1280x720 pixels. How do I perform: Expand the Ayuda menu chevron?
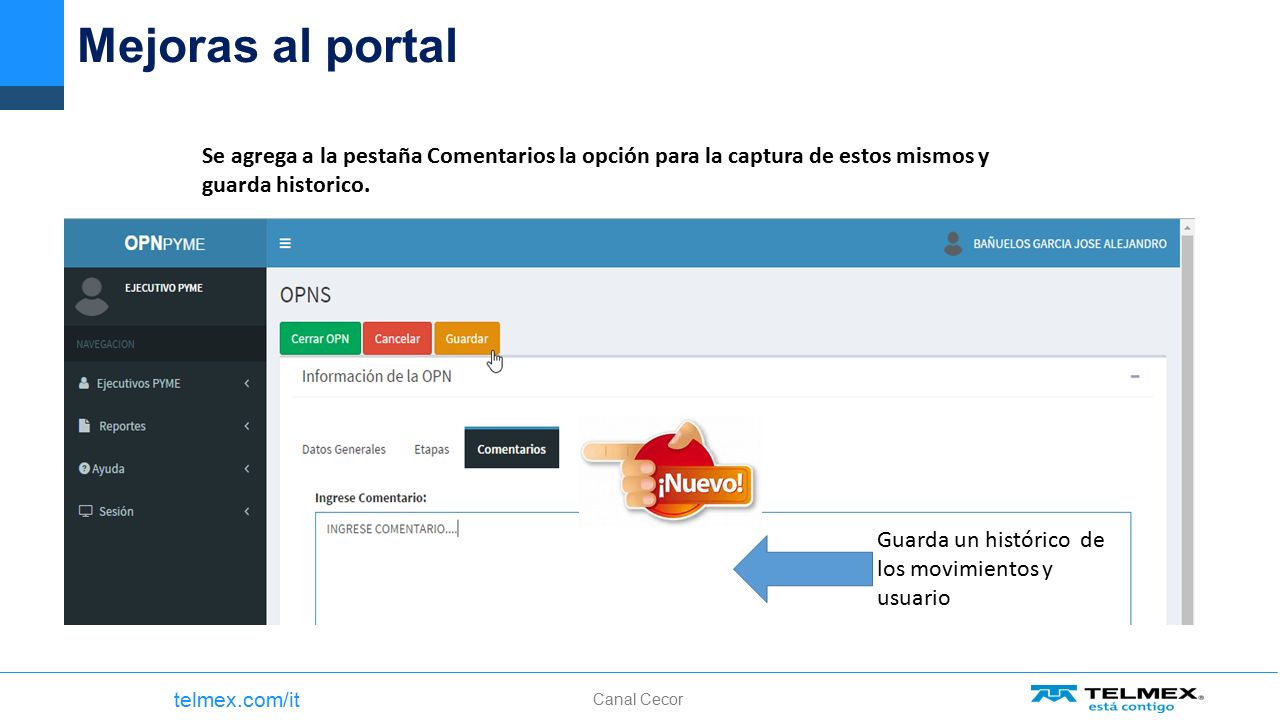(x=247, y=468)
